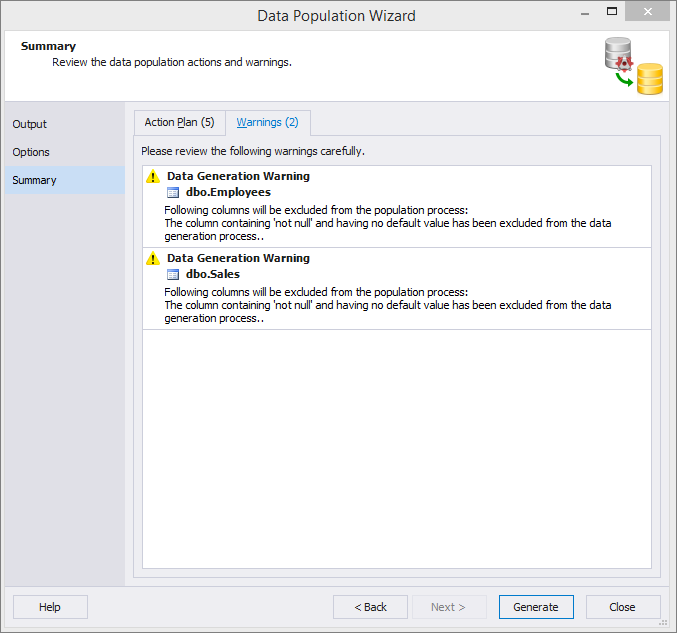Click the Data Population Wizard title text
Screen dimensions: 677x633
pyautogui.click(x=336, y=16)
